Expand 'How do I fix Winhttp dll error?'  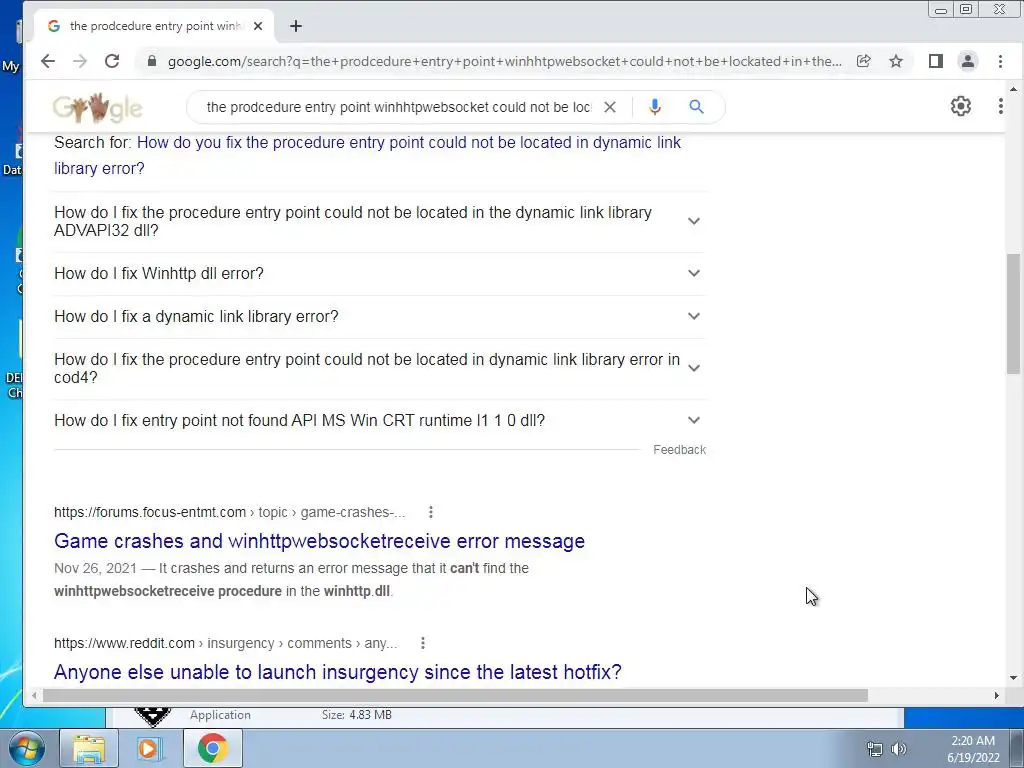[379, 273]
